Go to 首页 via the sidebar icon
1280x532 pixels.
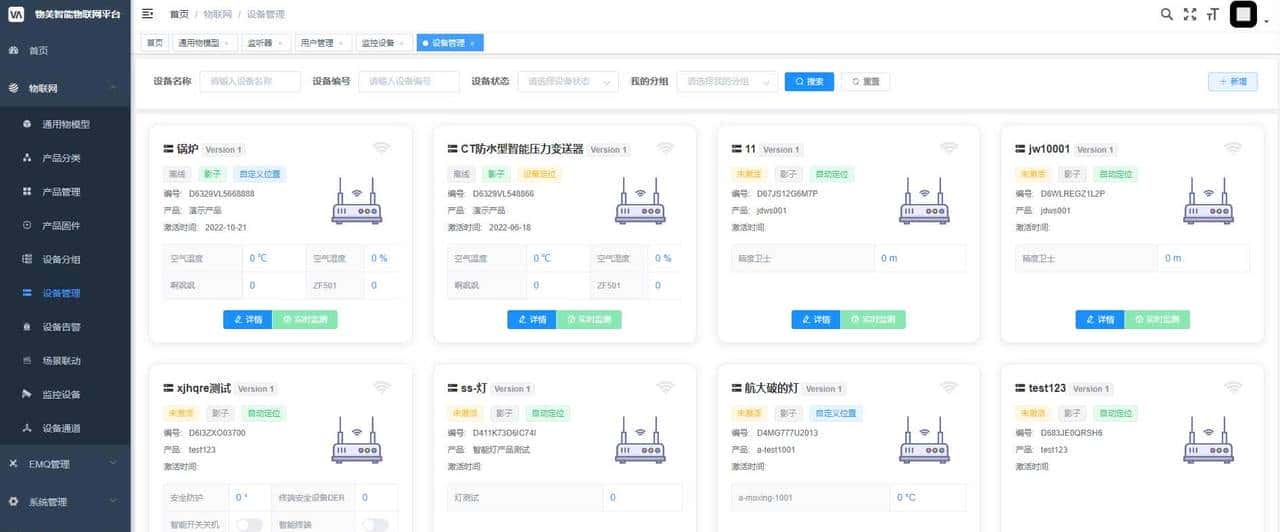click(x=14, y=50)
